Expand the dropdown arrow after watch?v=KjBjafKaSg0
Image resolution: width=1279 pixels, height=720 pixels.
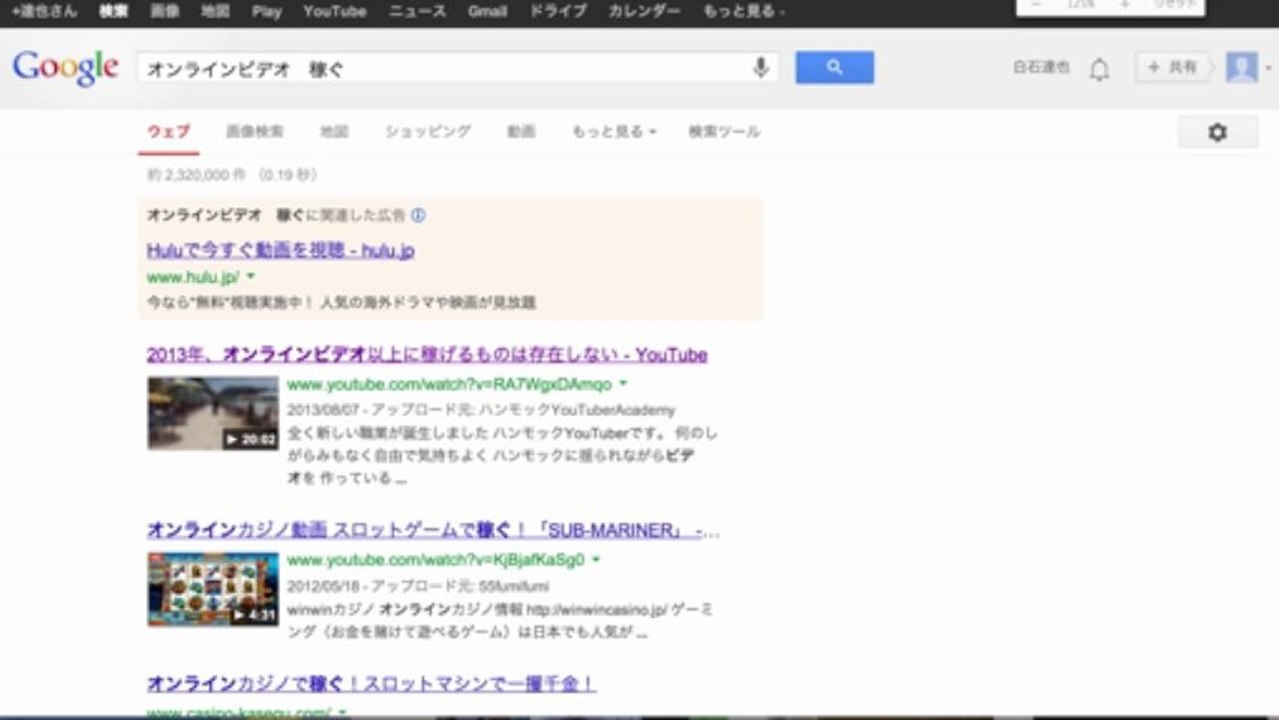596,560
